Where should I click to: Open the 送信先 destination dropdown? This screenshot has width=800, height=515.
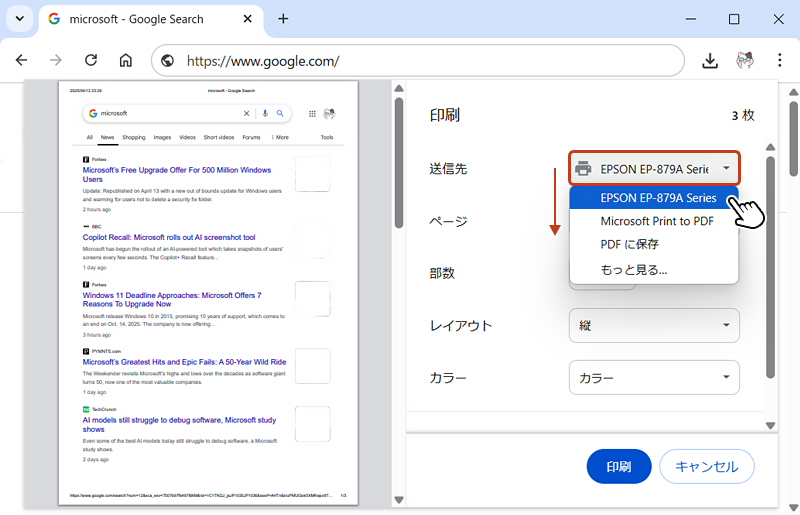[654, 168]
